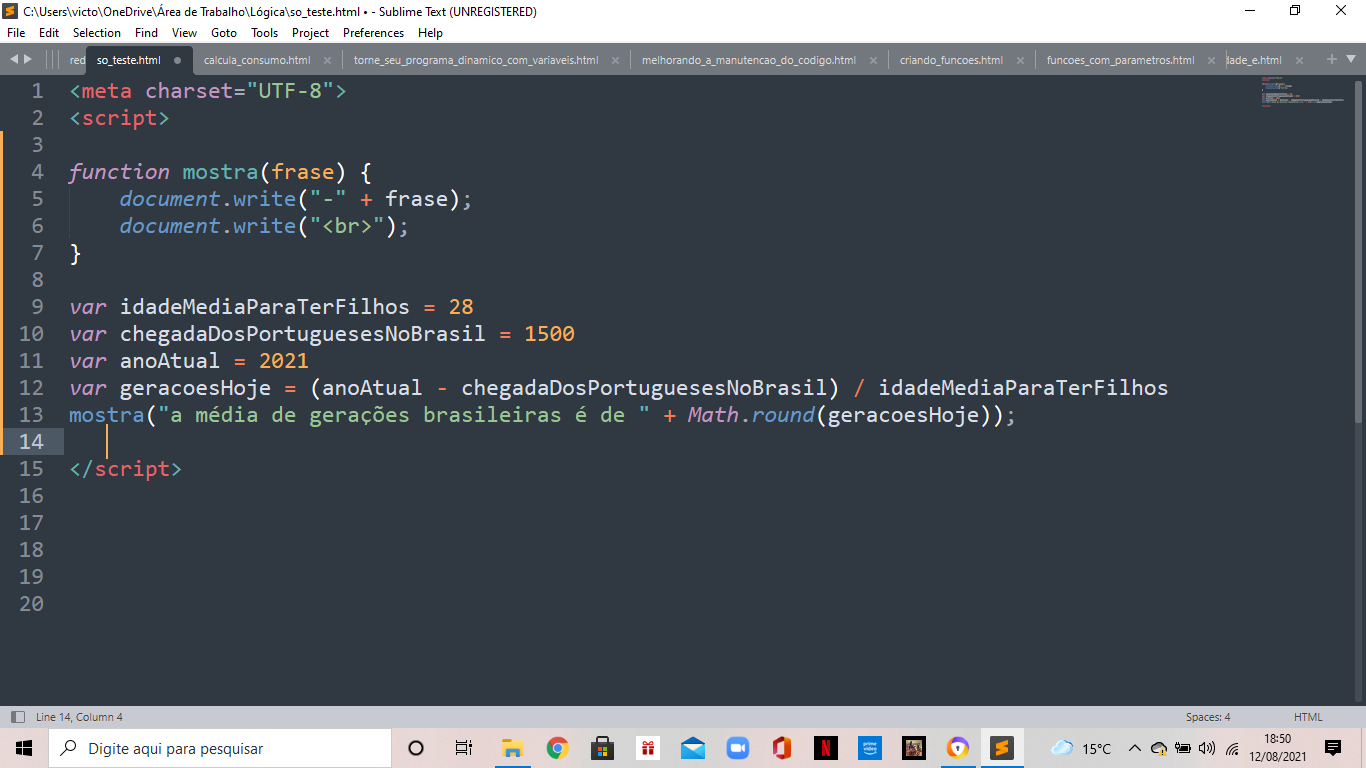This screenshot has width=1366, height=768.
Task: Switch to torne_seu_programa_dinamico_com_variaveis.html tab
Action: click(476, 60)
